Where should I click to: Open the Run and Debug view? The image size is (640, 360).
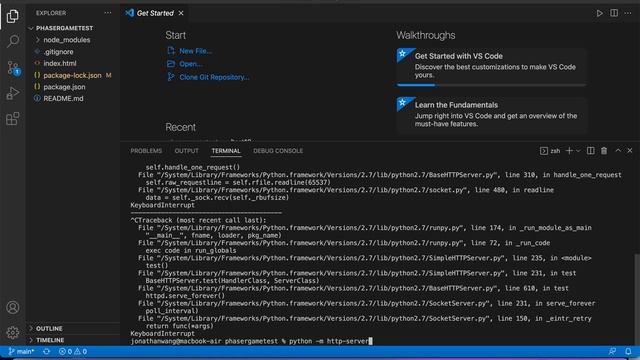13,93
